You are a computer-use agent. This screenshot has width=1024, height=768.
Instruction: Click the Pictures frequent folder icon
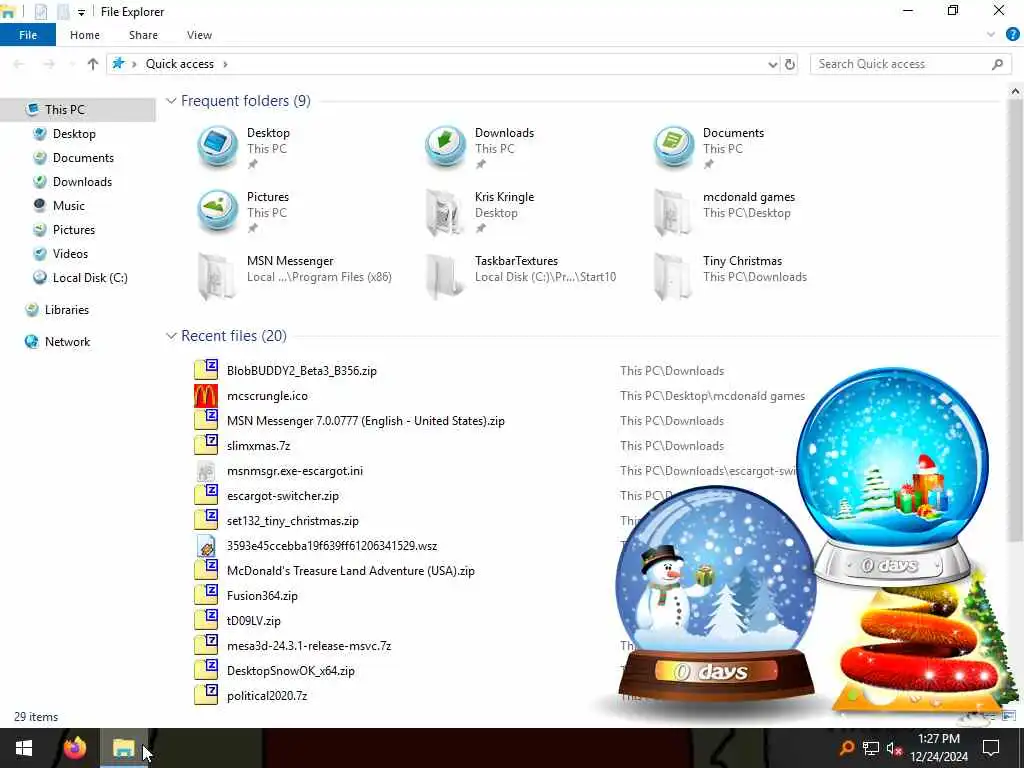pos(217,211)
